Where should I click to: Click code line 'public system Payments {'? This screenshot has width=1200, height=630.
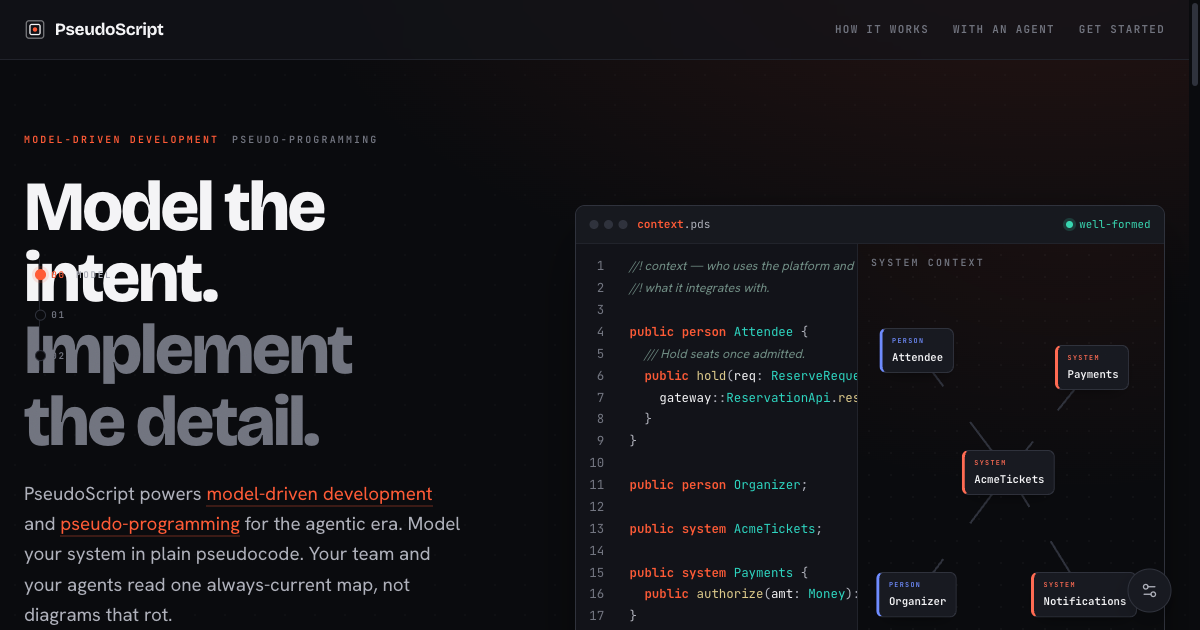click(x=718, y=573)
